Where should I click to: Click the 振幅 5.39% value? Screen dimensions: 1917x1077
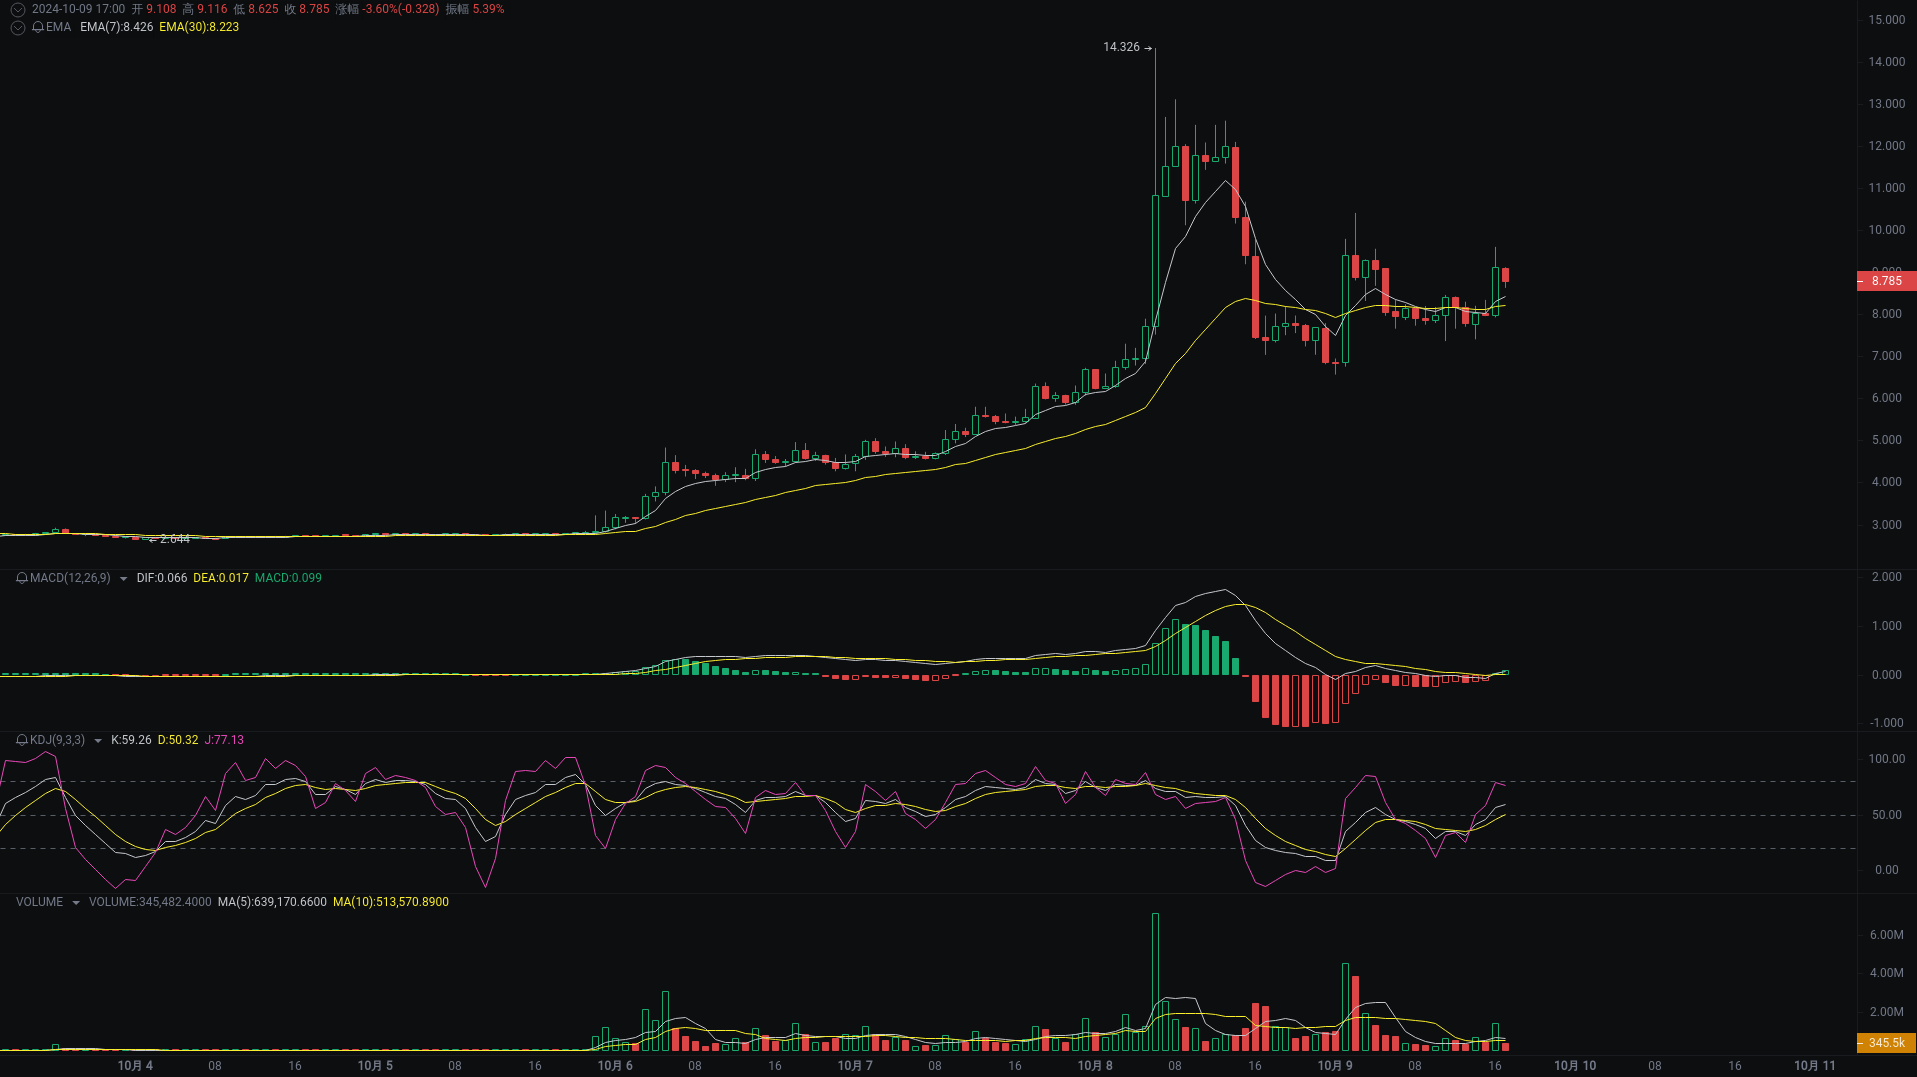coord(475,9)
